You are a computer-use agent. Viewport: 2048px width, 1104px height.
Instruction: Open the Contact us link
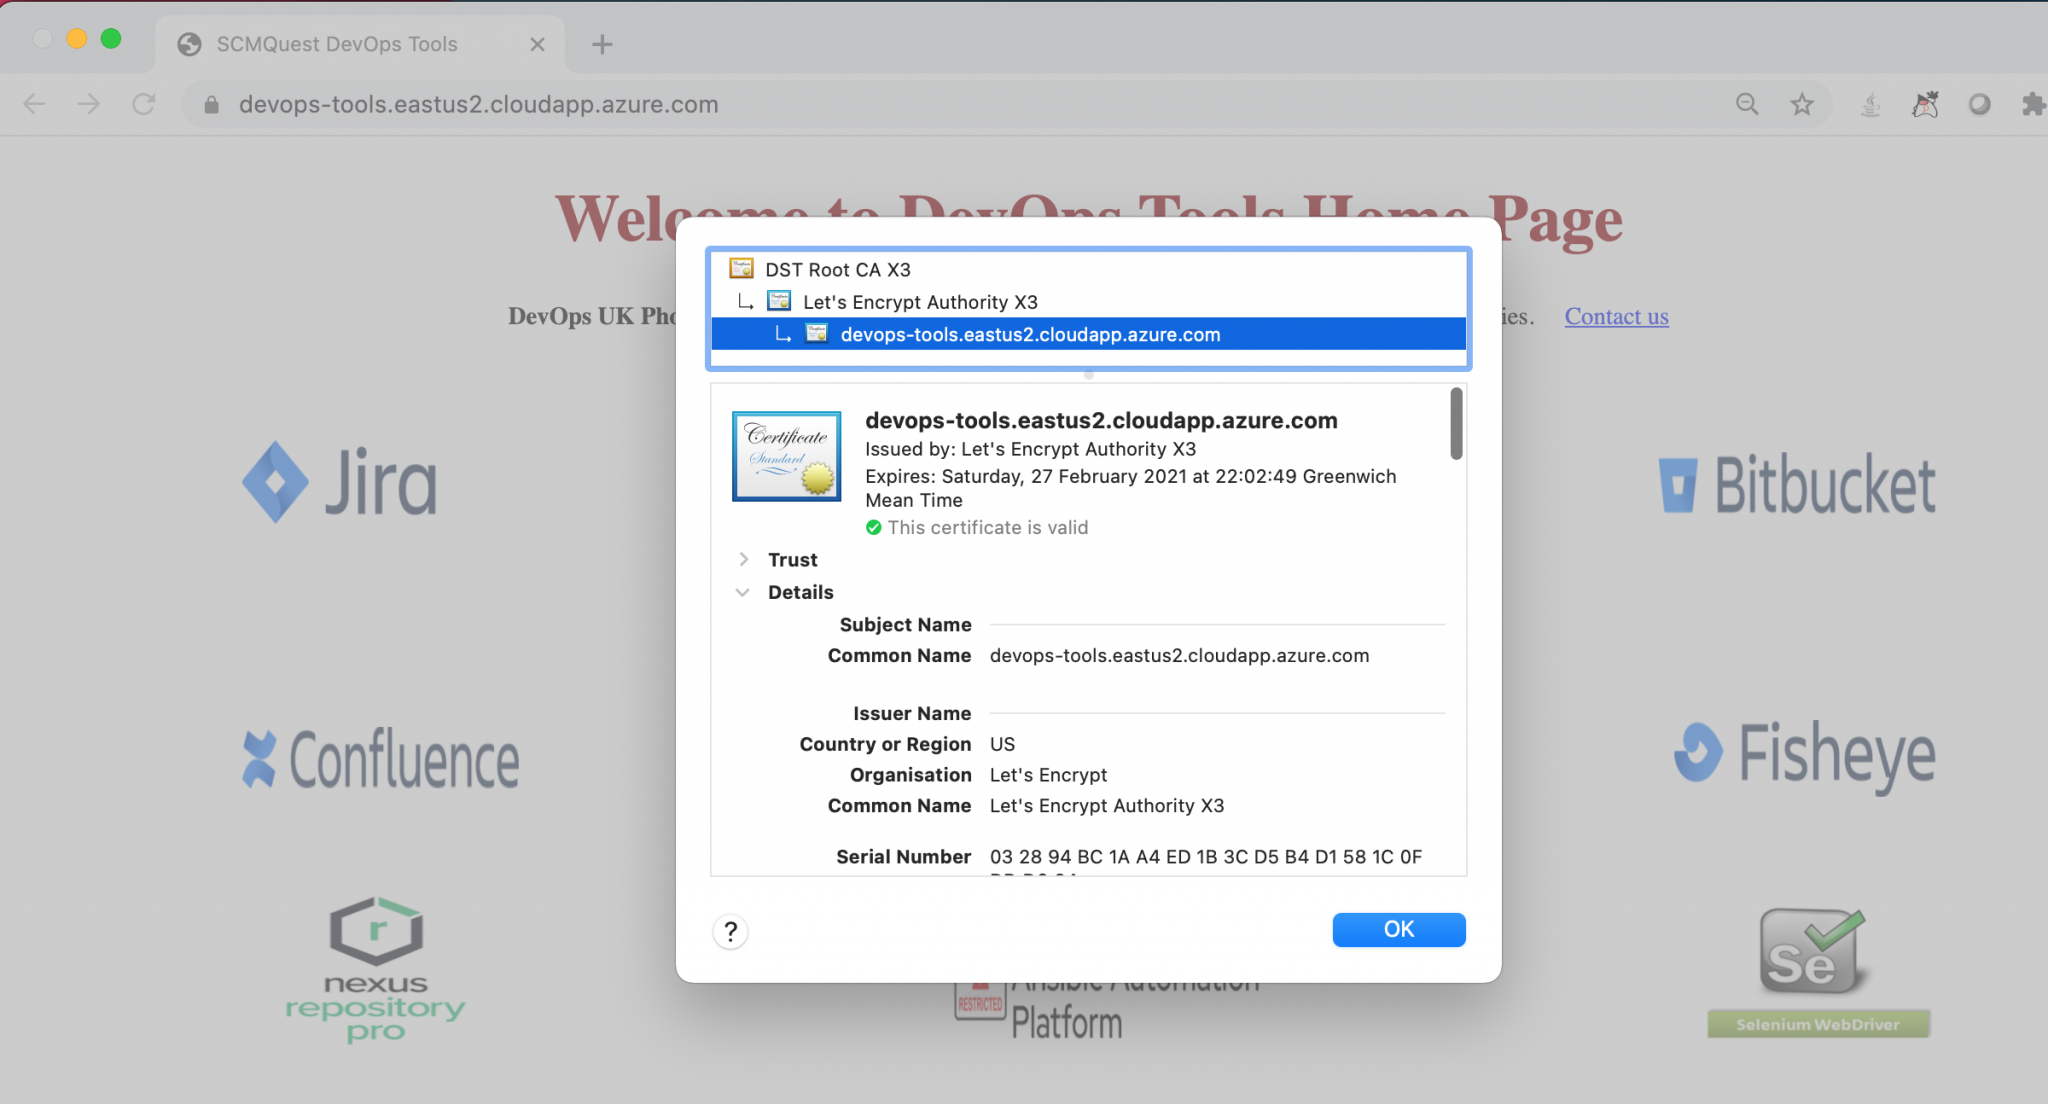[x=1615, y=316]
